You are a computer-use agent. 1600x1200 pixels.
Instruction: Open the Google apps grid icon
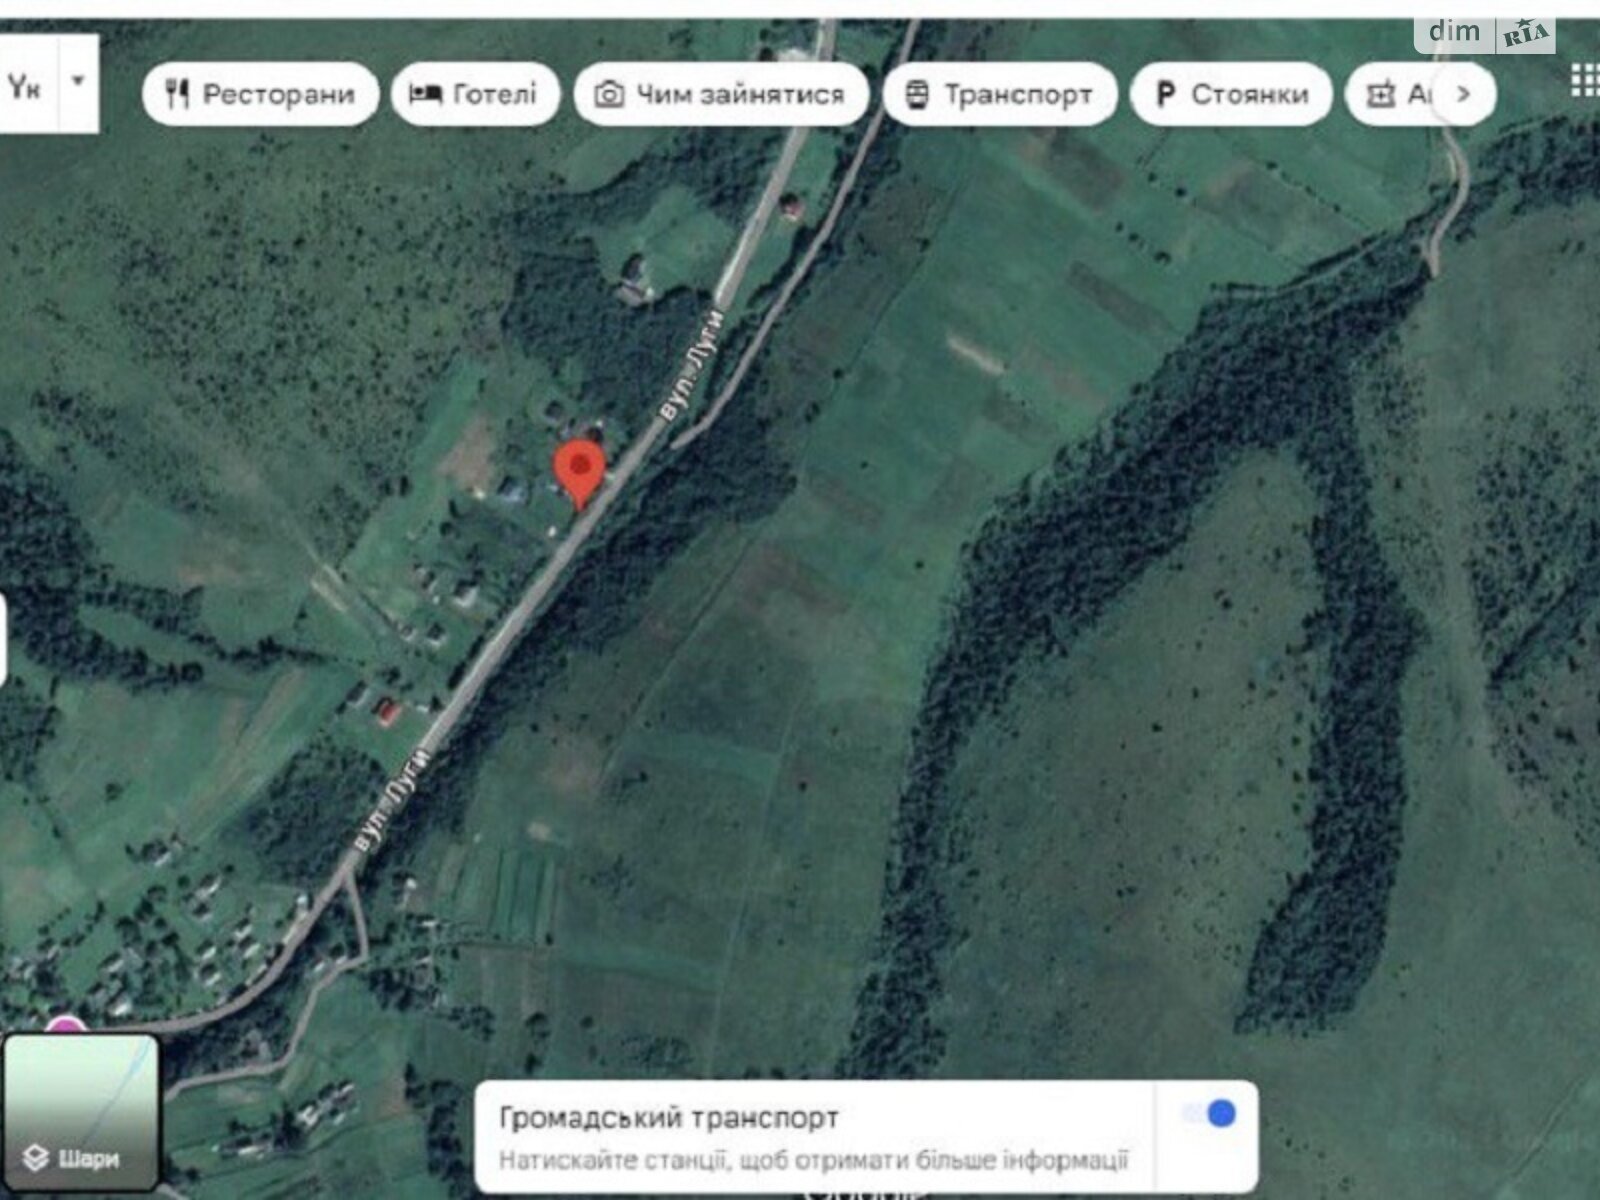coord(1585,80)
